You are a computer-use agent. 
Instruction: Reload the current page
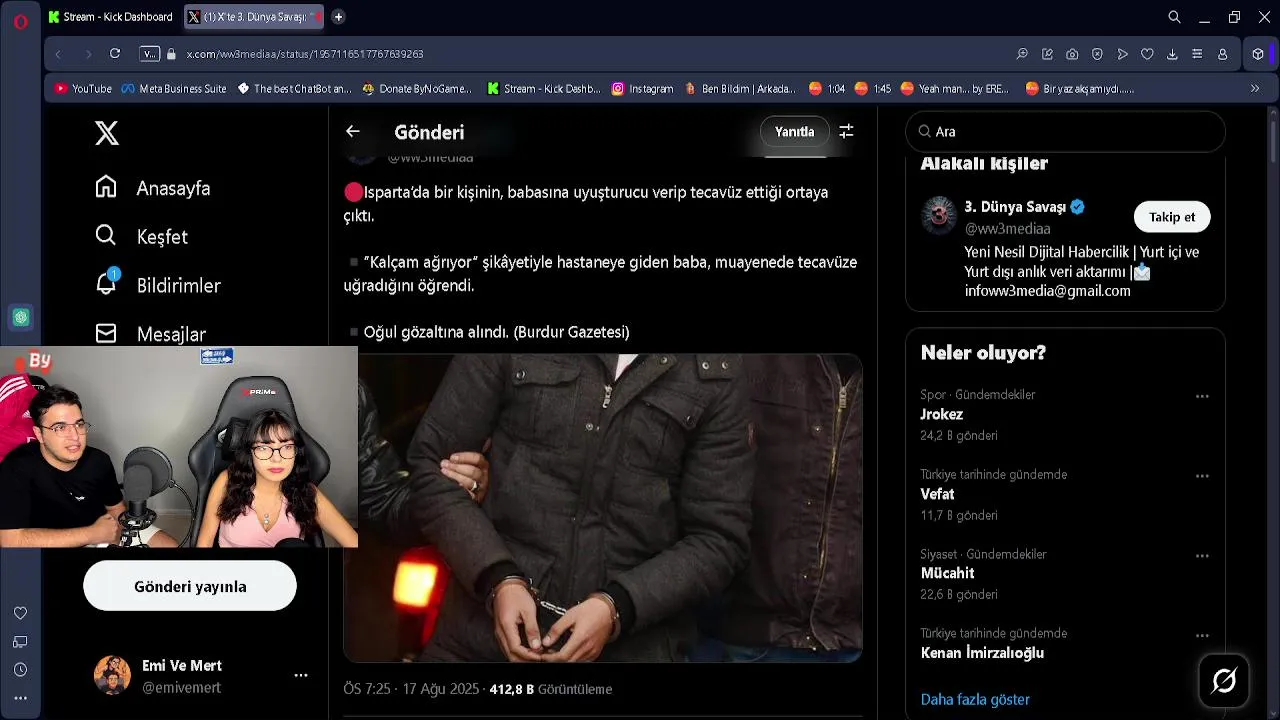[x=115, y=54]
